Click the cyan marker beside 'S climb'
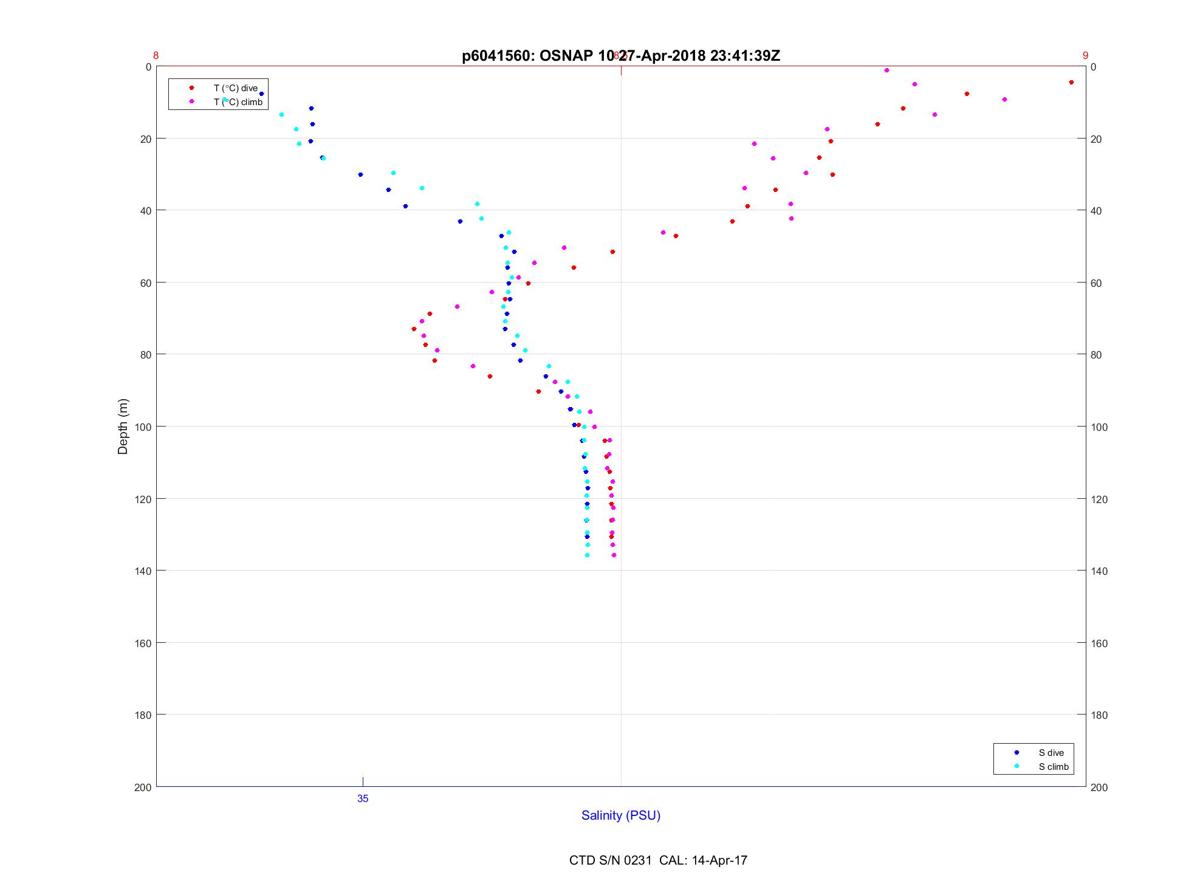This screenshot has height=885, width=1200. tap(1016, 766)
